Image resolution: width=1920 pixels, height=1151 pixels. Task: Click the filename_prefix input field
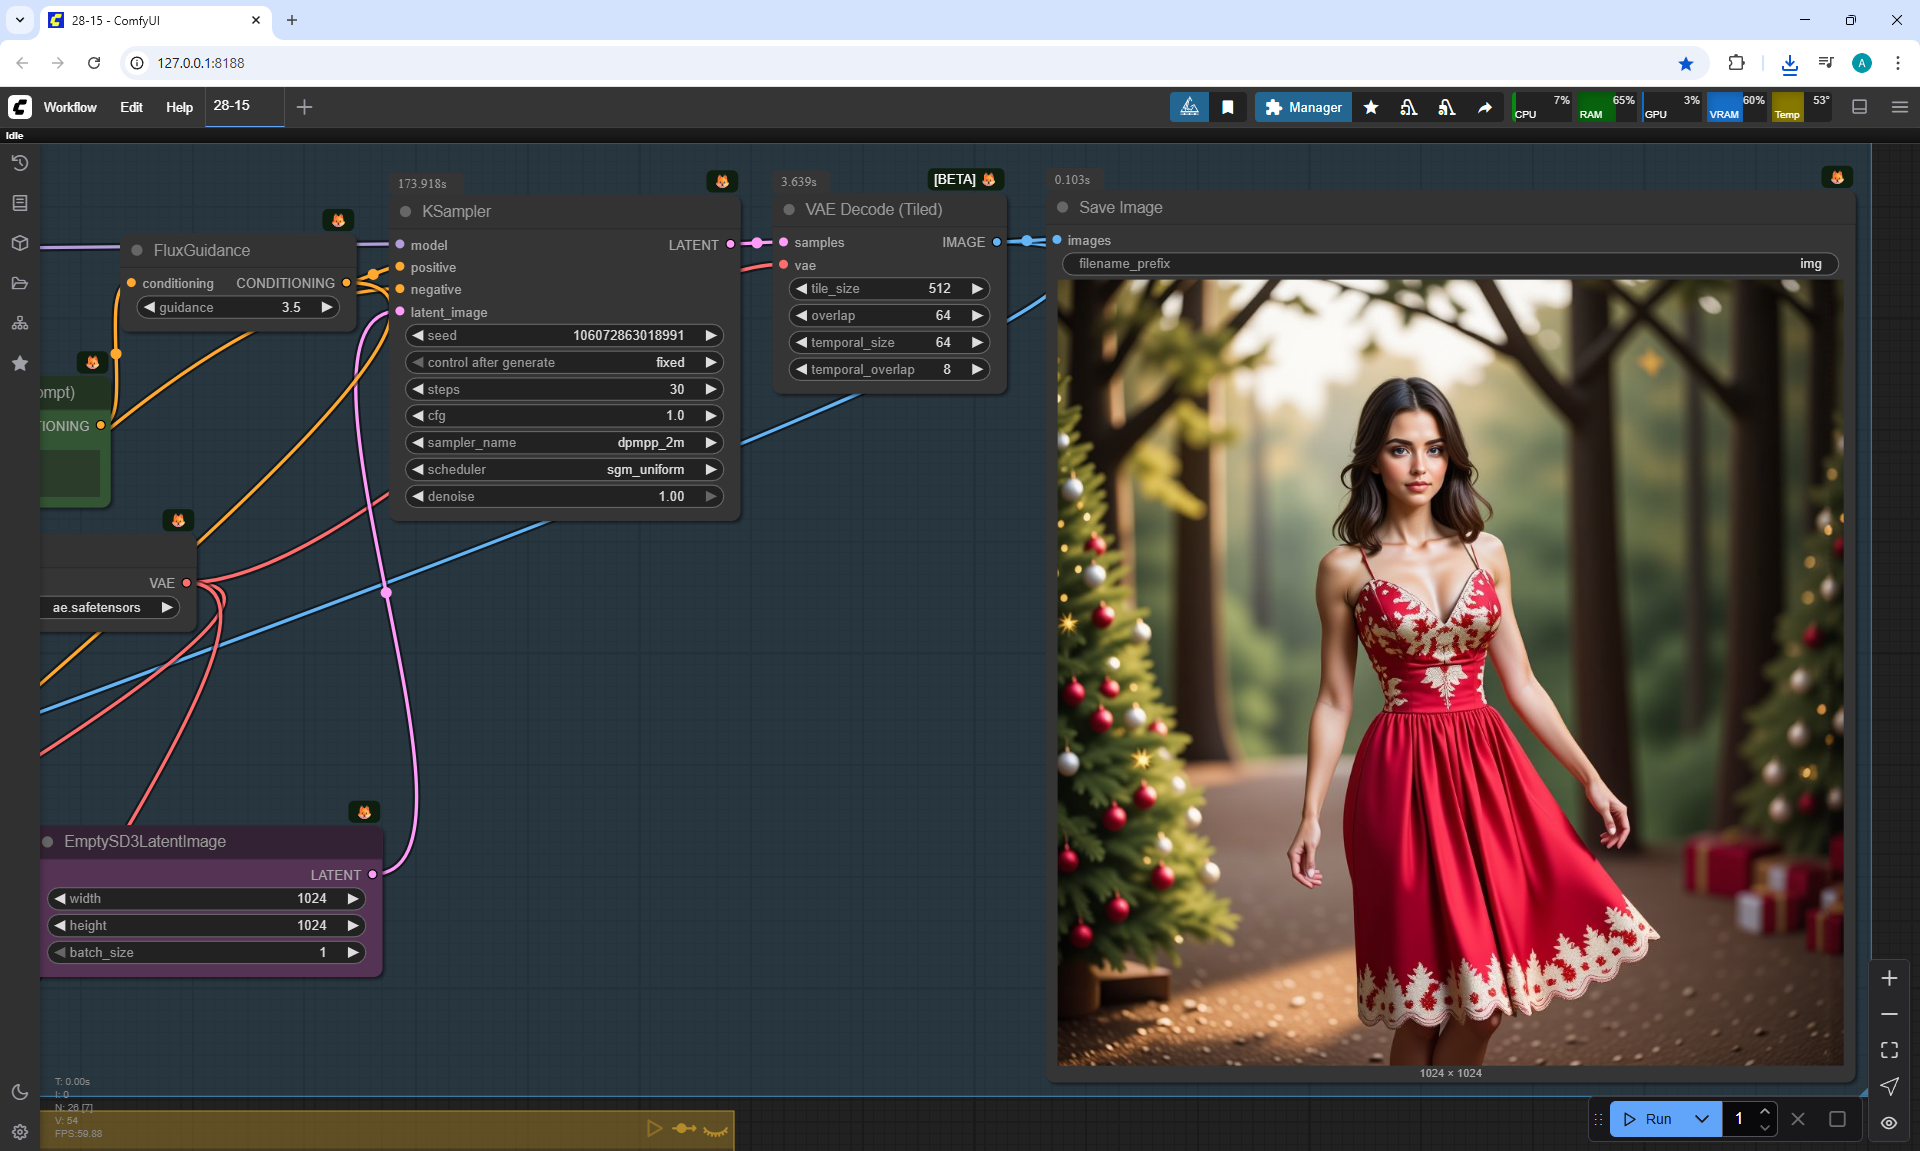click(1450, 264)
